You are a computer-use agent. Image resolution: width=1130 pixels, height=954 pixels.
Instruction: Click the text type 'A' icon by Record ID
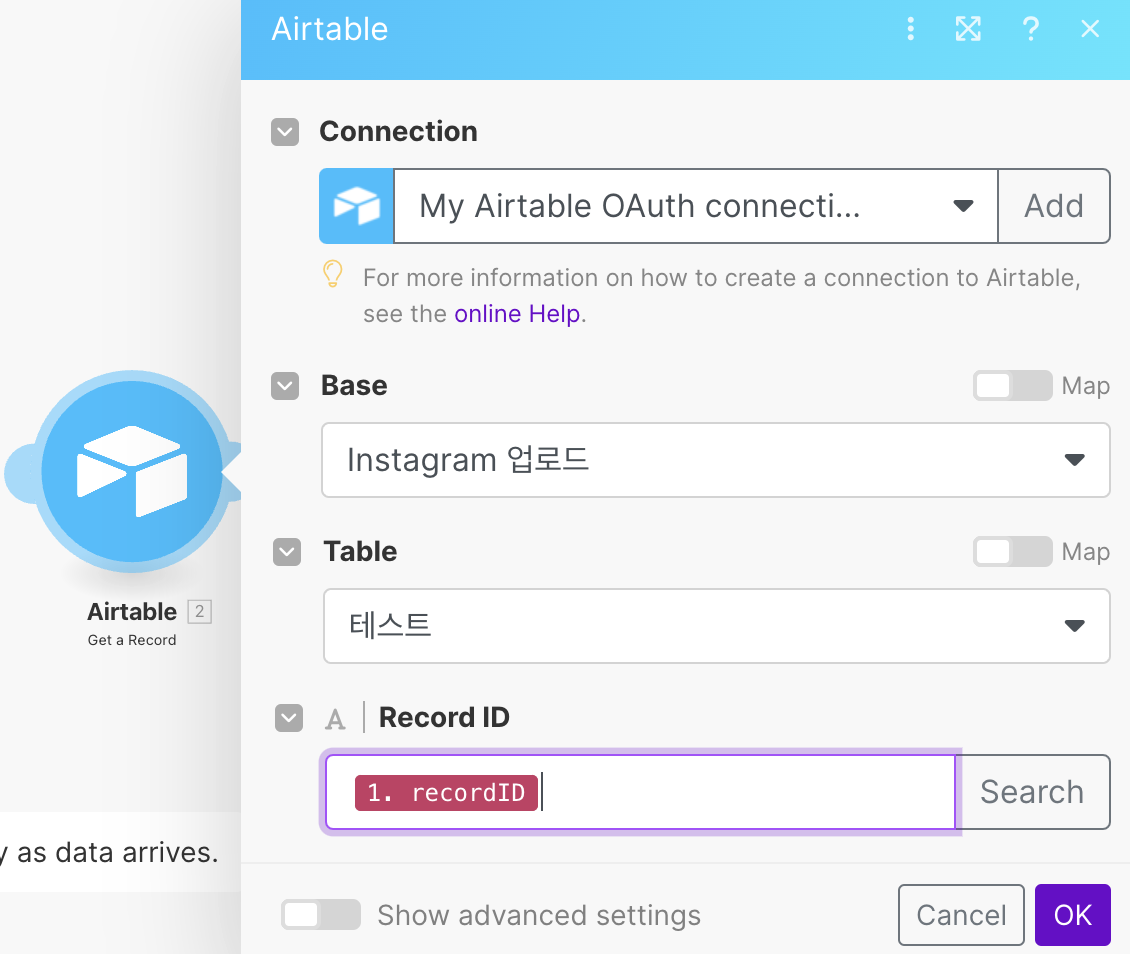click(x=335, y=718)
